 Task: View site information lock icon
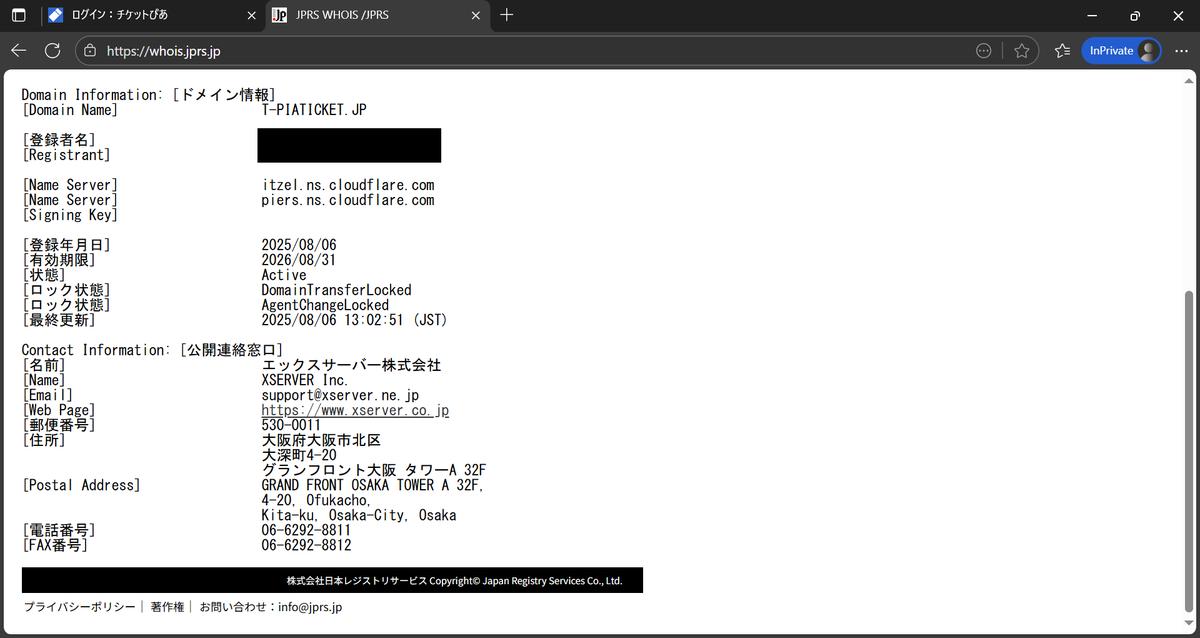coord(90,50)
